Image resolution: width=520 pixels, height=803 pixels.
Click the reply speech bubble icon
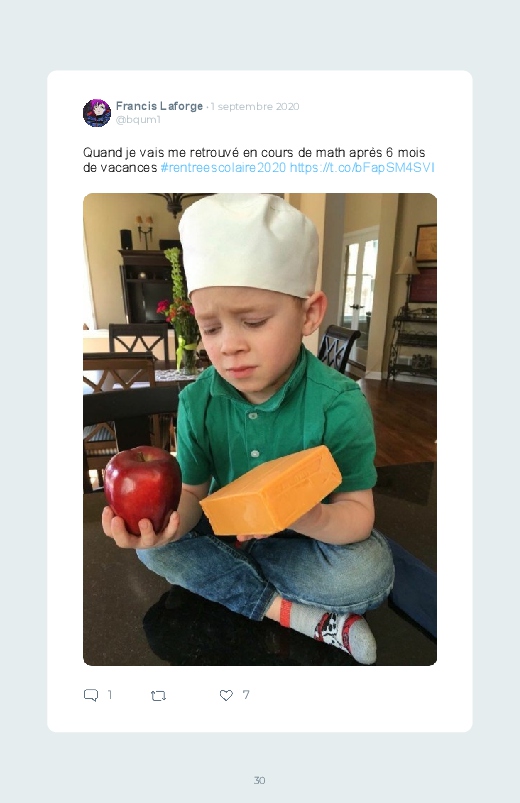91,695
